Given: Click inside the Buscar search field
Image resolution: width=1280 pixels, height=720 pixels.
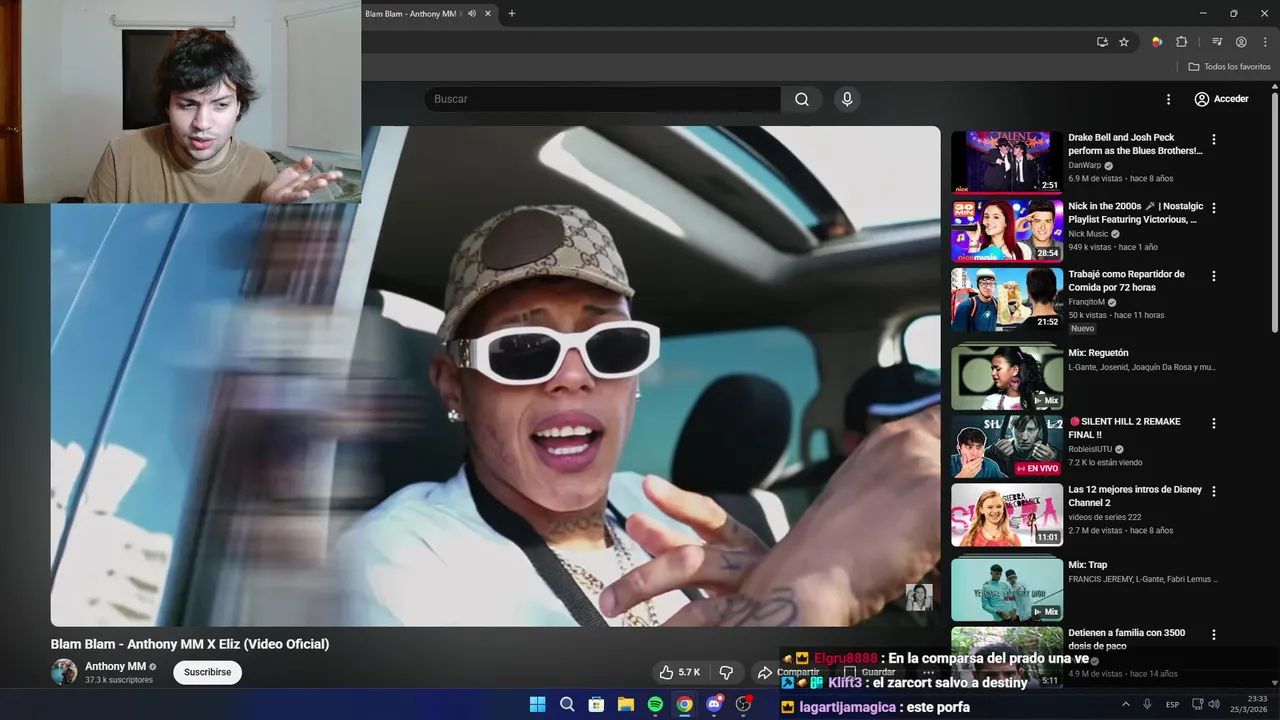Looking at the screenshot, I should pyautogui.click(x=602, y=99).
